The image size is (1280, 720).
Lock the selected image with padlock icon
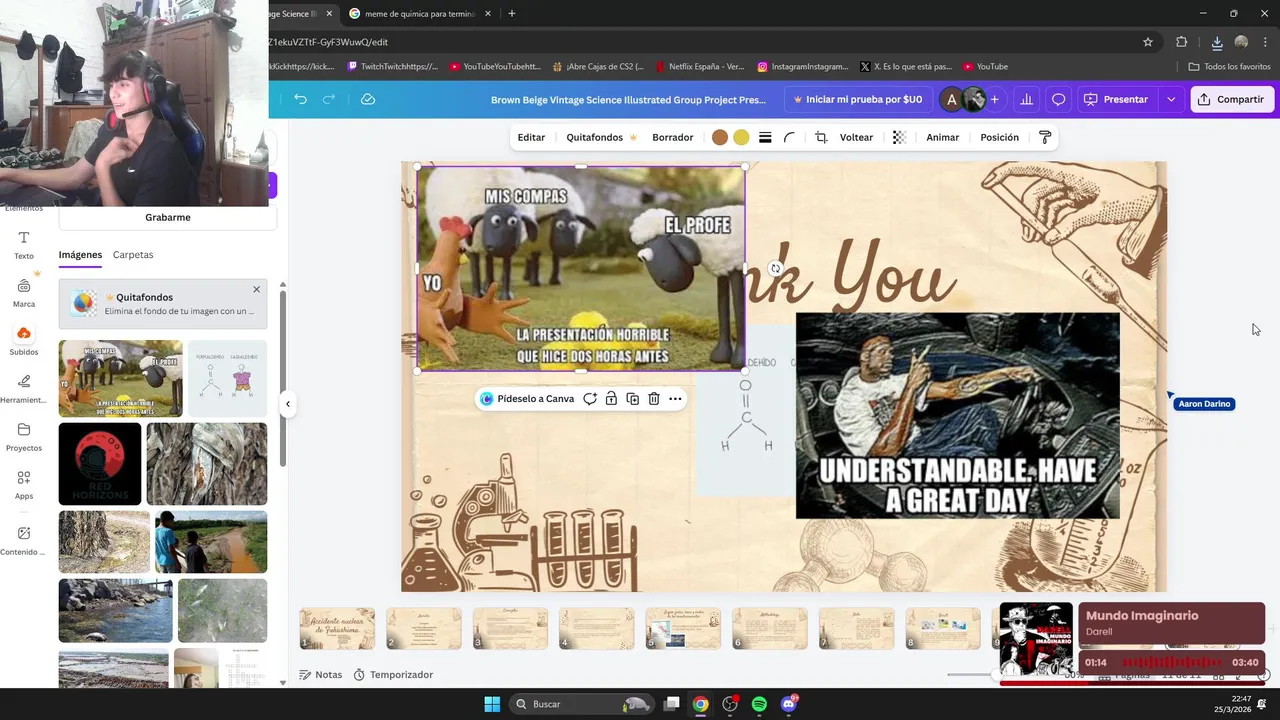pyautogui.click(x=611, y=399)
